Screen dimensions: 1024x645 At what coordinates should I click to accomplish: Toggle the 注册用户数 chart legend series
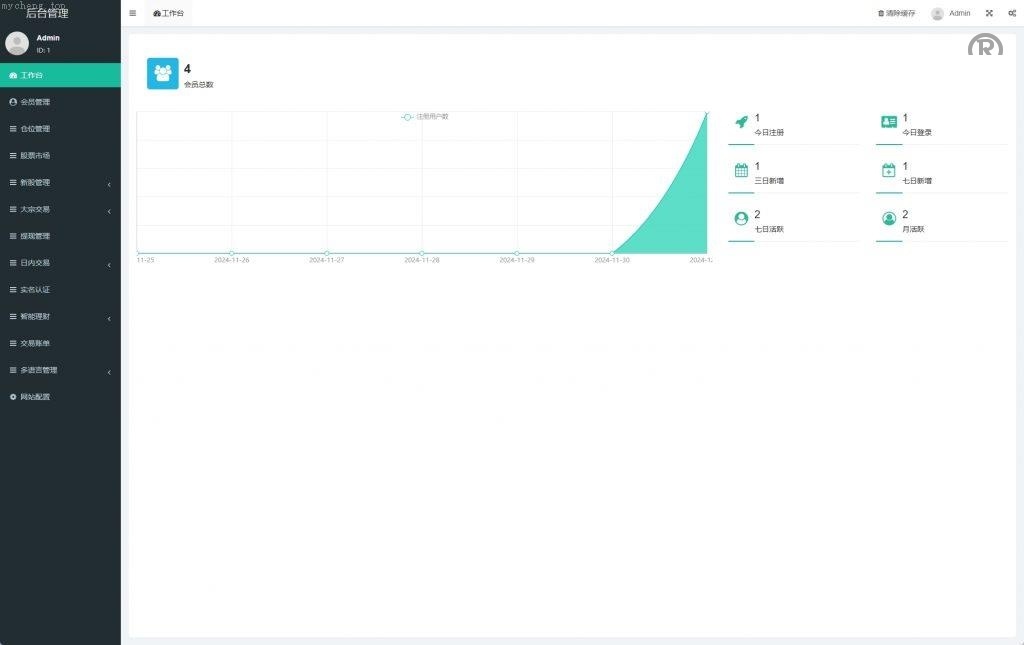[426, 117]
